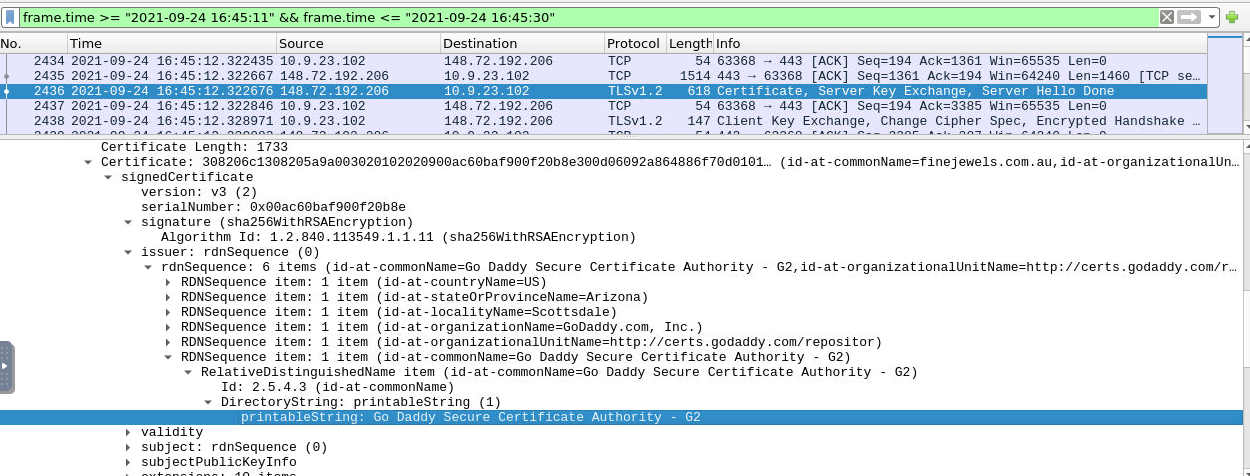Sort packets by the No. column
This screenshot has height=476, width=1250.
coord(34,43)
